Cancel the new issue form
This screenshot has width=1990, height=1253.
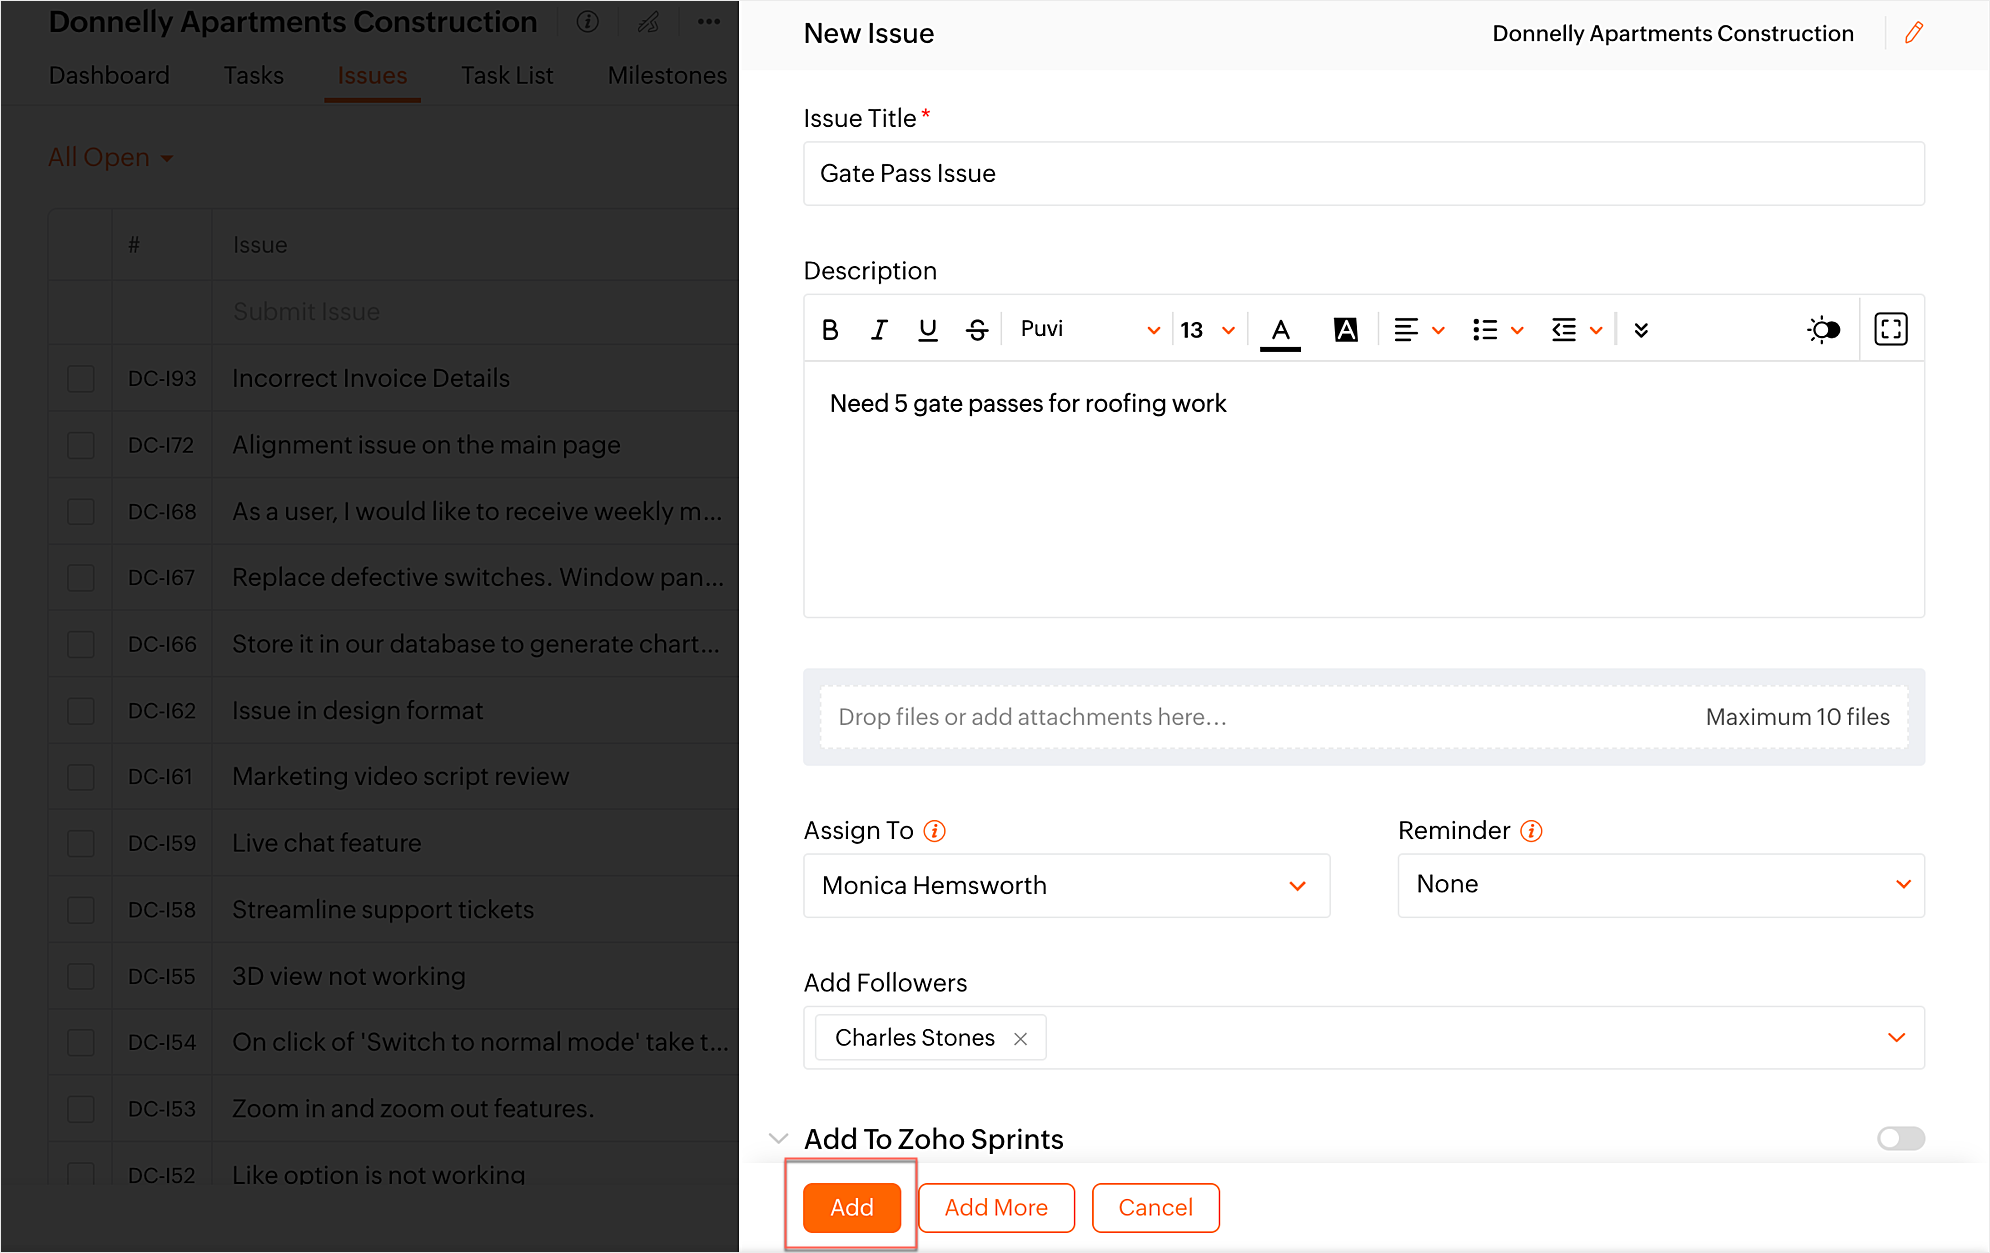pos(1155,1207)
